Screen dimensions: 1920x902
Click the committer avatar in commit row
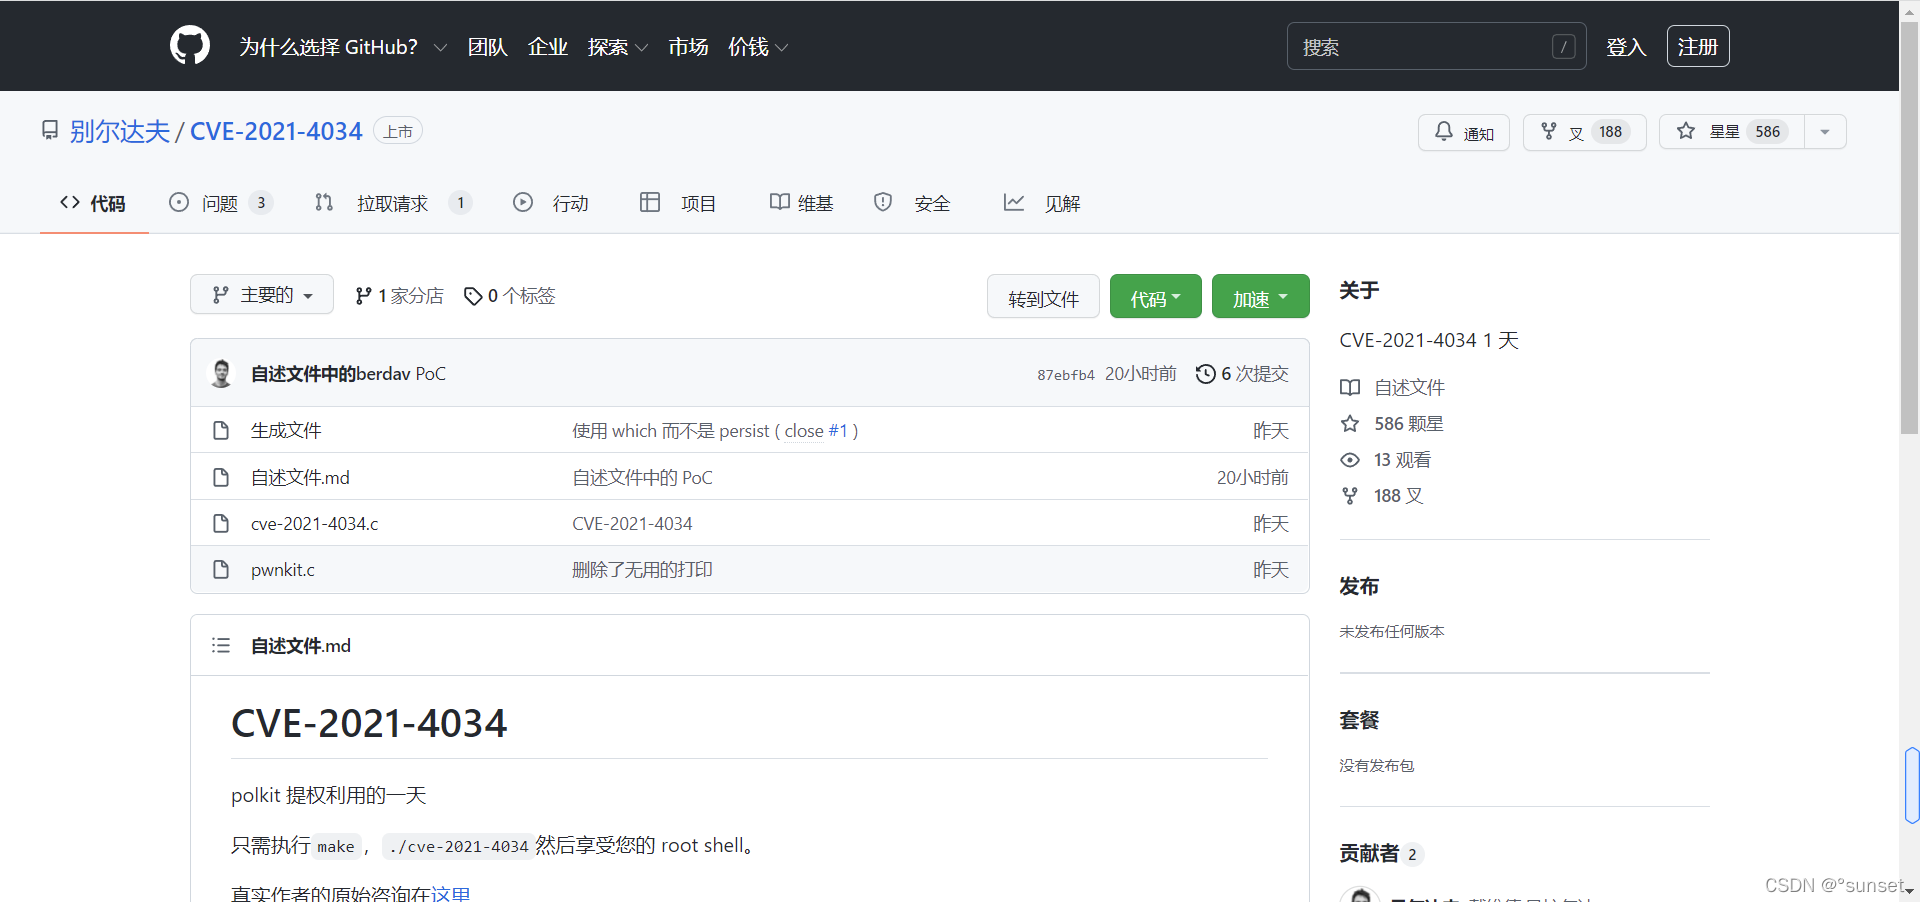pyautogui.click(x=222, y=373)
